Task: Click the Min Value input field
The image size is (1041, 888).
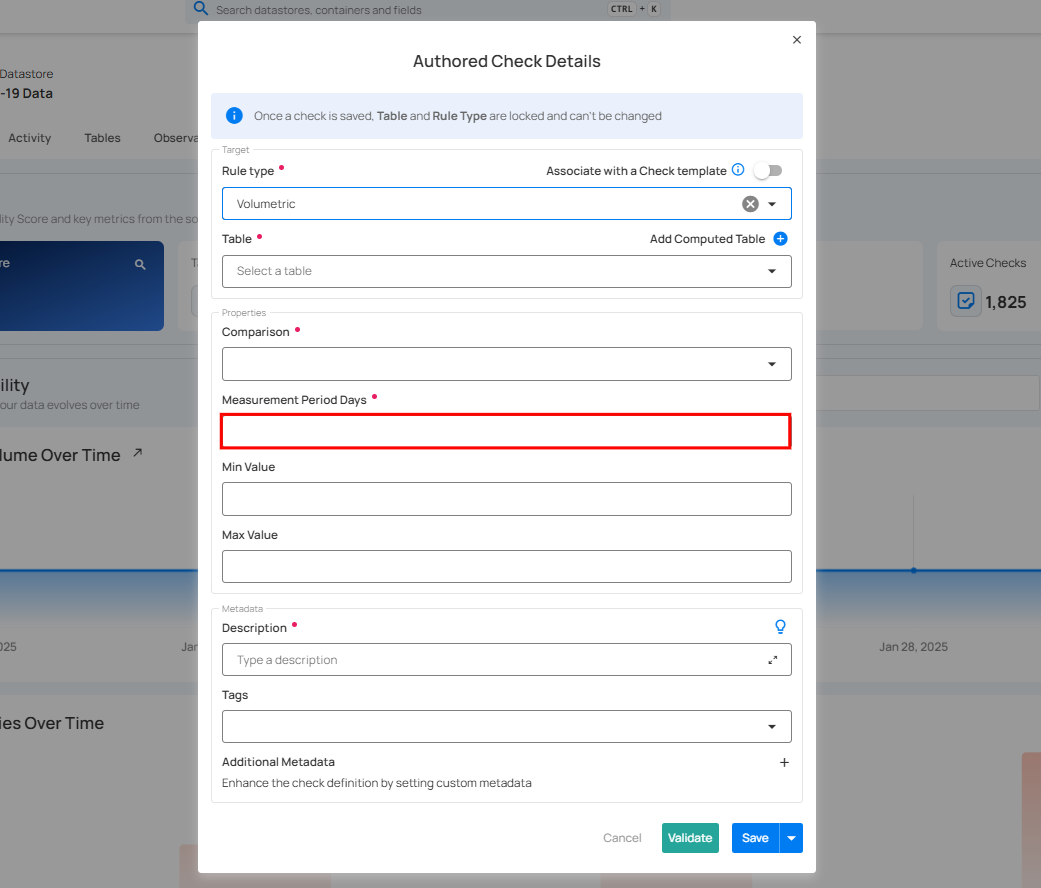Action: point(506,499)
